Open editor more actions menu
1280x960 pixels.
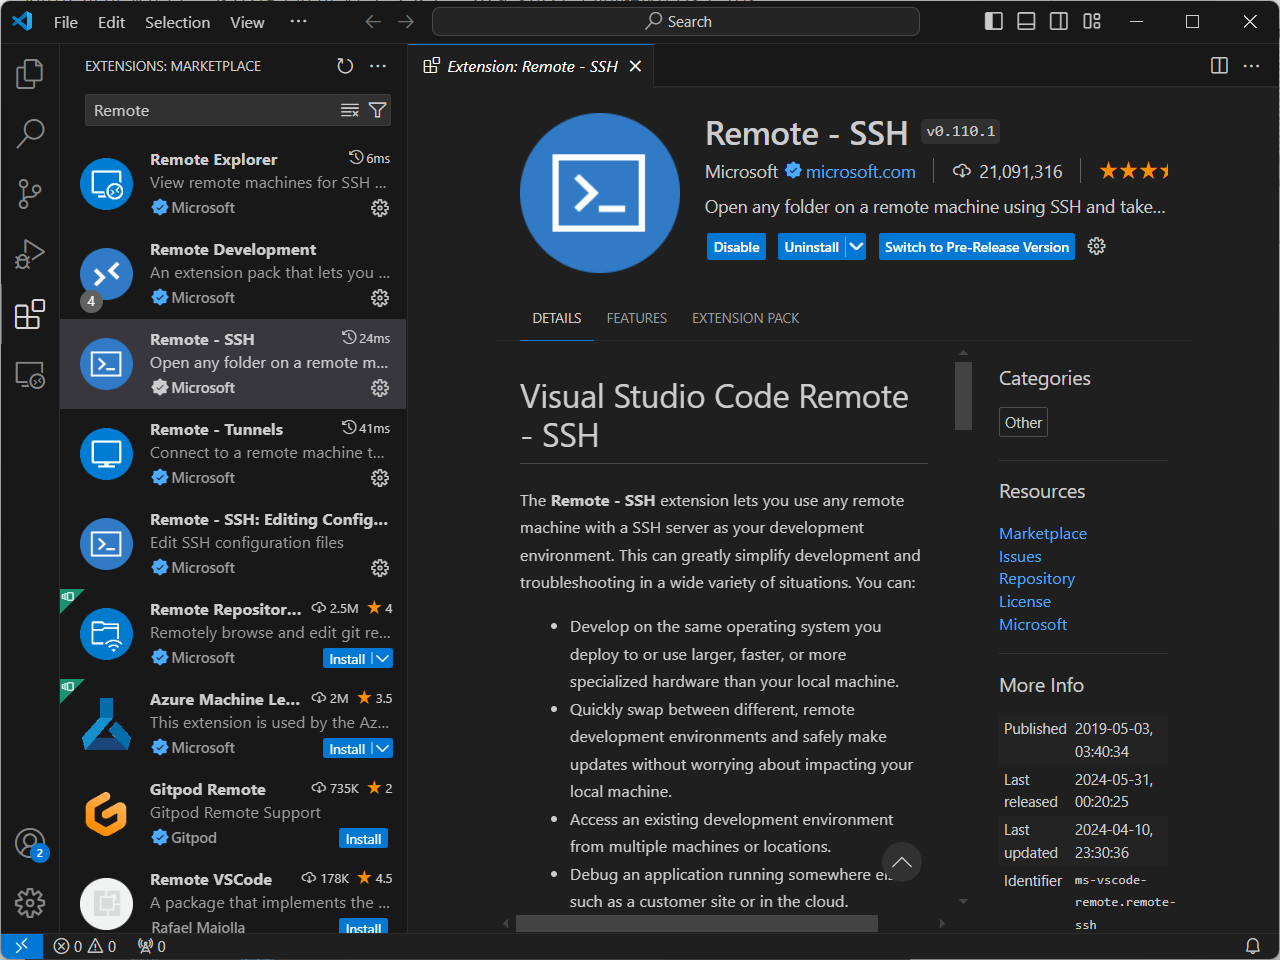click(x=1252, y=66)
